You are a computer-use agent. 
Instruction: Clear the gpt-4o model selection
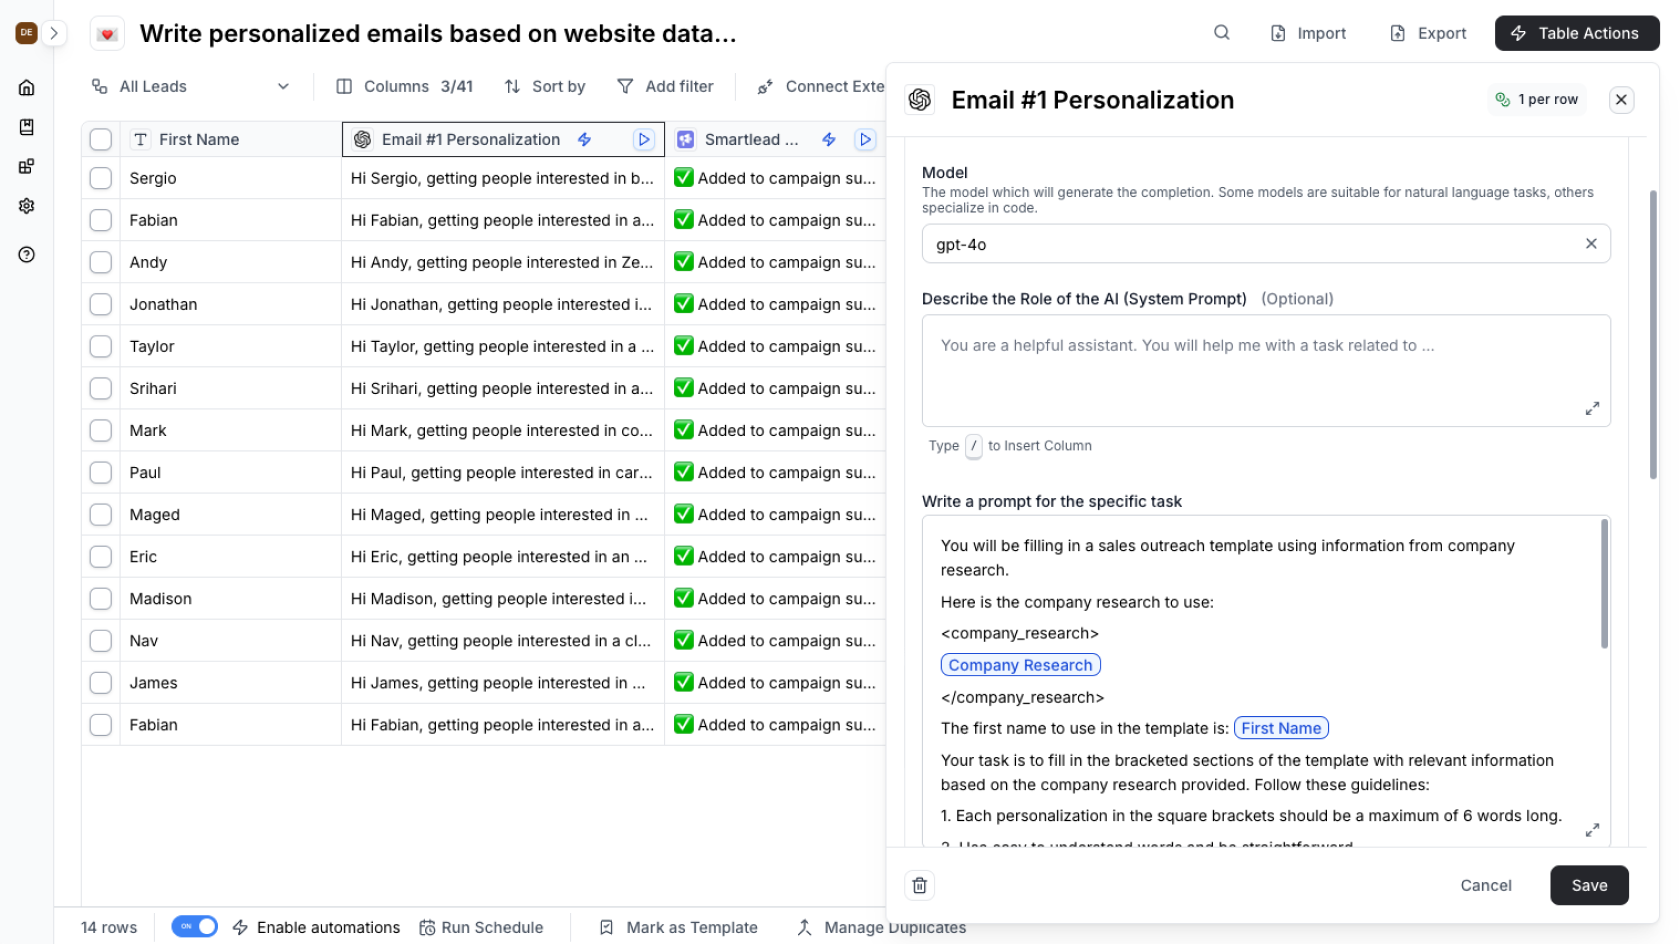(x=1591, y=244)
